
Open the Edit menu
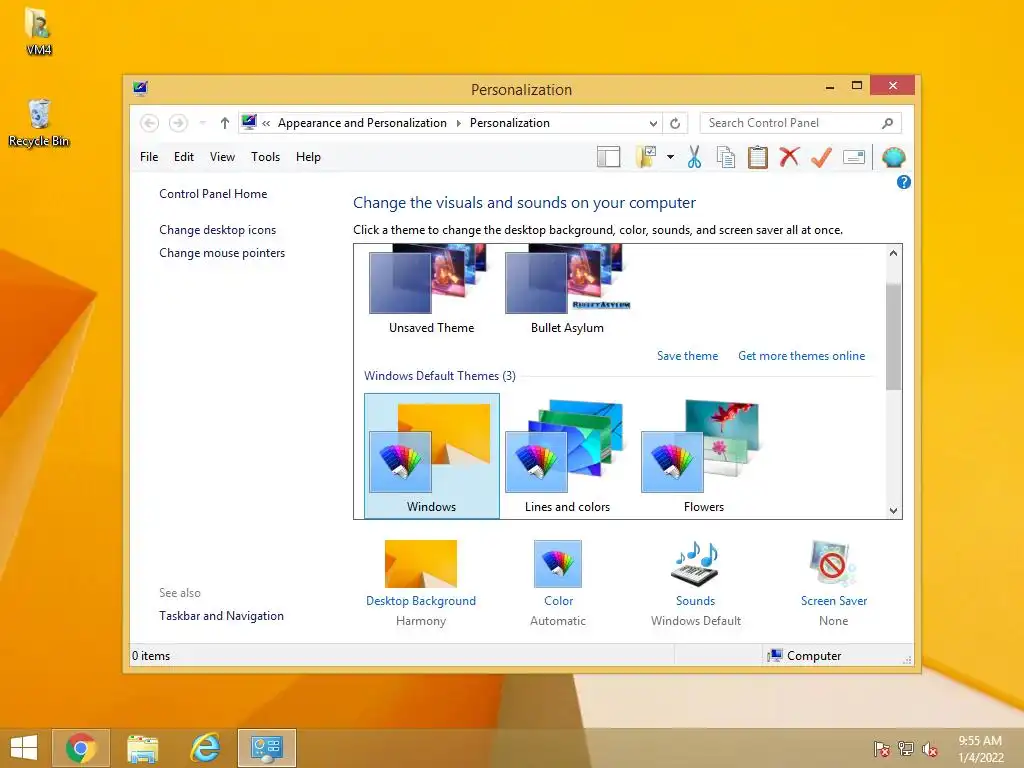[184, 157]
